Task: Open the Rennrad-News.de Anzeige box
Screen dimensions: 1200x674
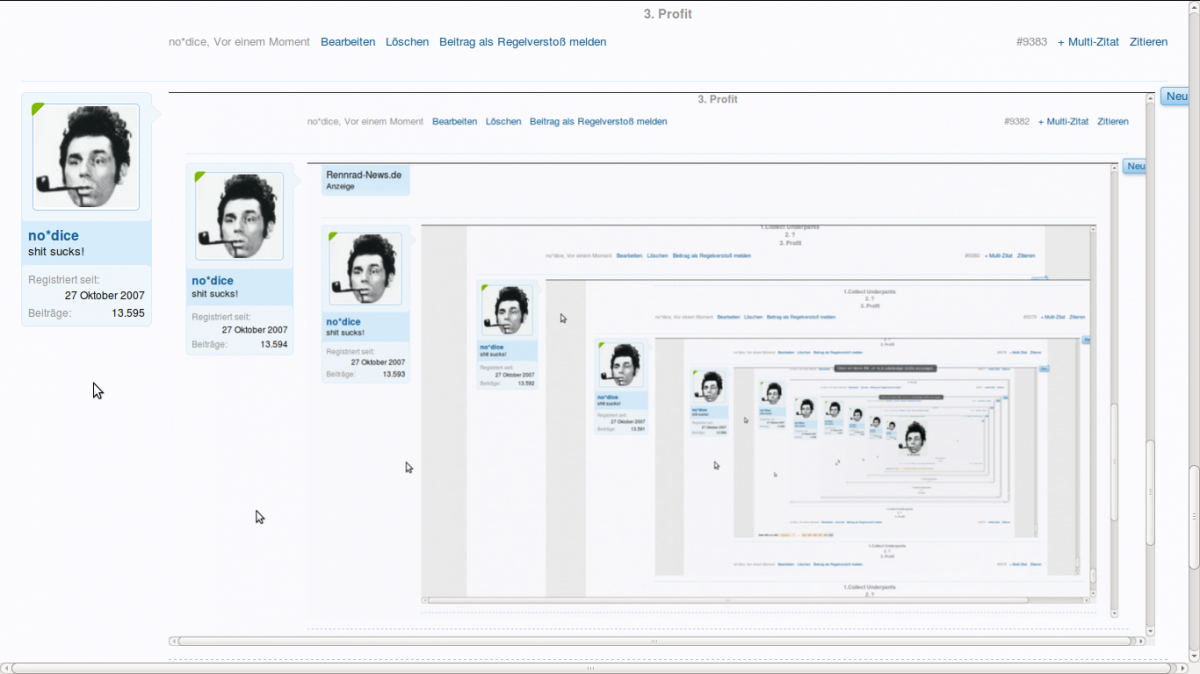Action: pos(364,179)
